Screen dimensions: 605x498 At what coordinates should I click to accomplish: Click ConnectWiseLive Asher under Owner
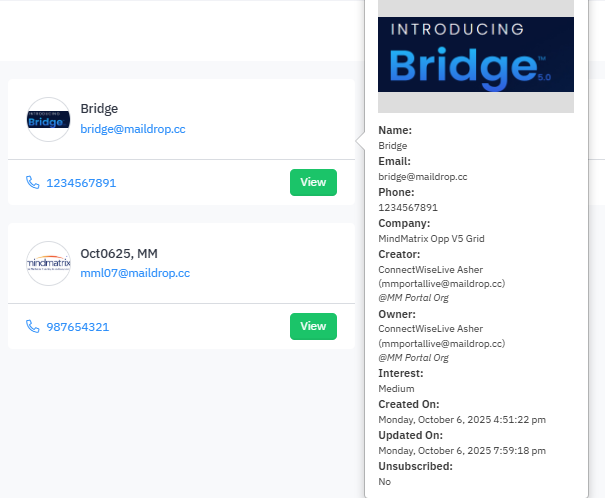click(x=430, y=328)
